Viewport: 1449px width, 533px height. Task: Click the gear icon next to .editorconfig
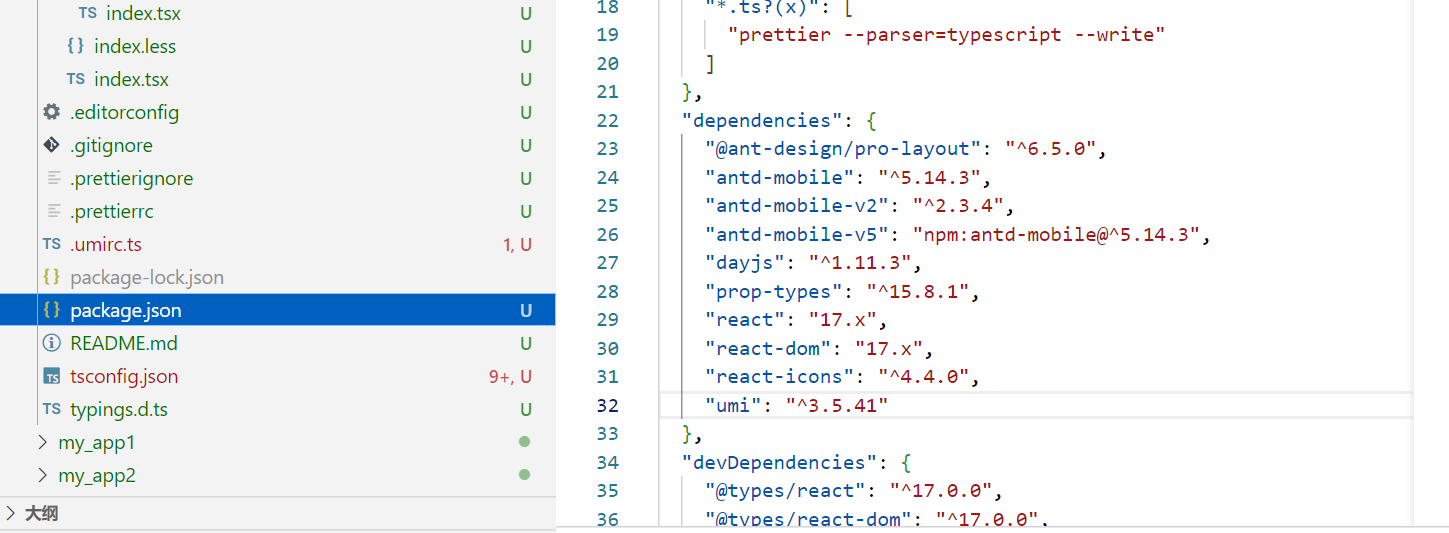(x=52, y=112)
